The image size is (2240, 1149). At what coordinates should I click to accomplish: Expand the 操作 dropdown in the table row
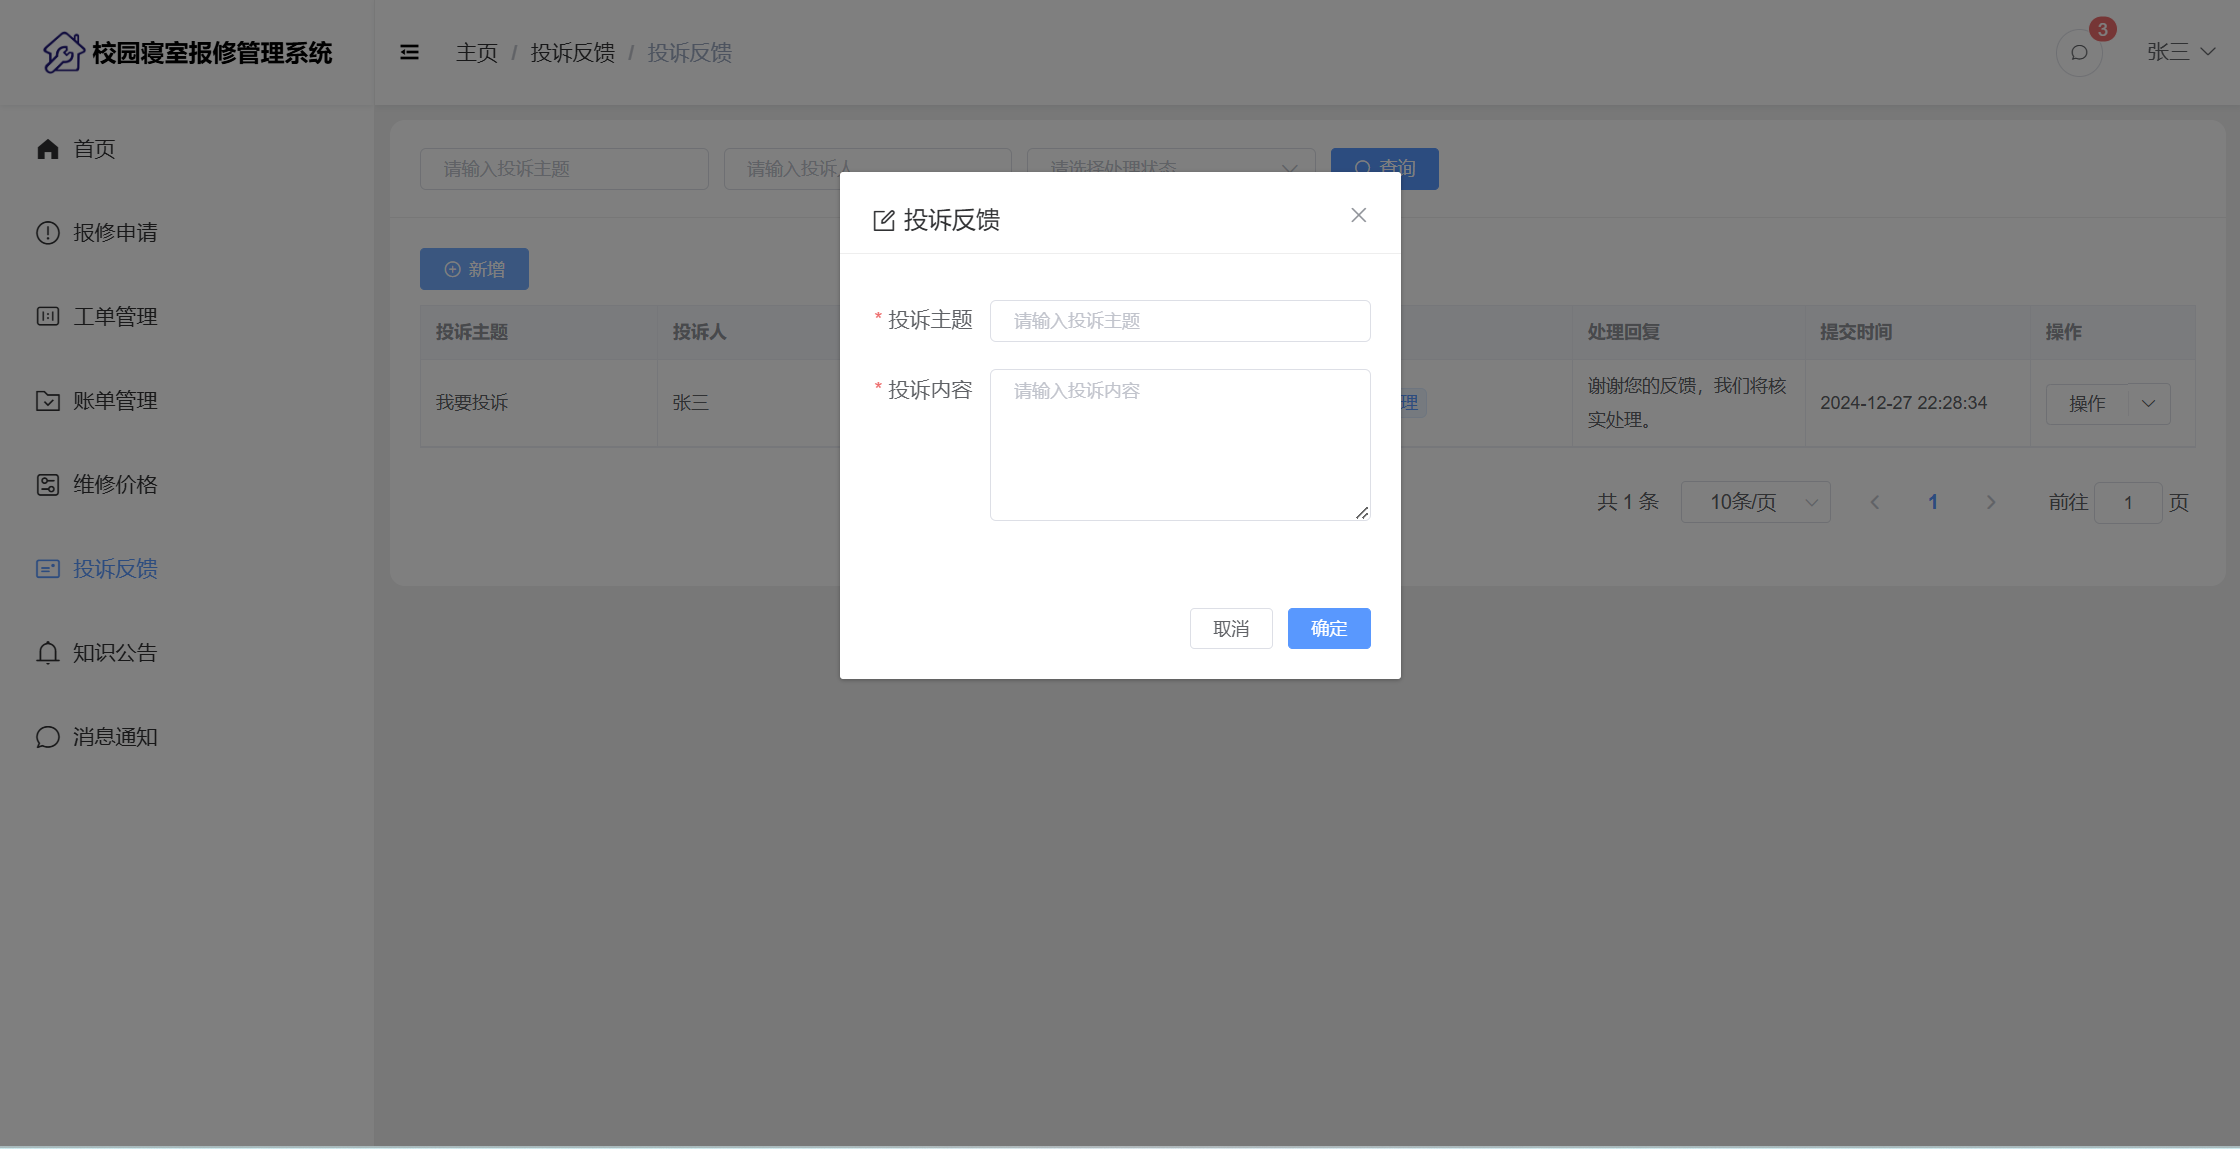point(2148,404)
